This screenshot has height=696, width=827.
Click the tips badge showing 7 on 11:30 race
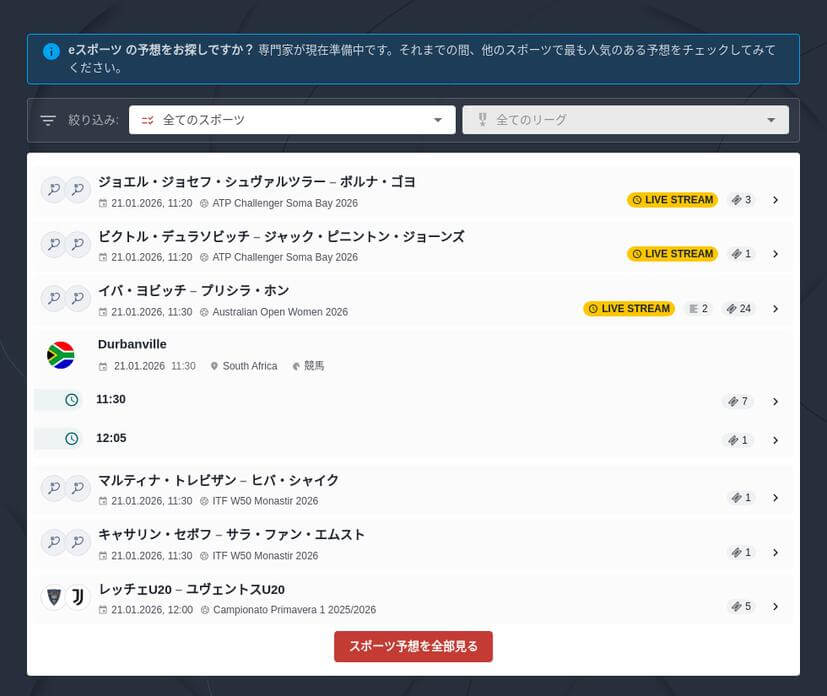click(738, 400)
